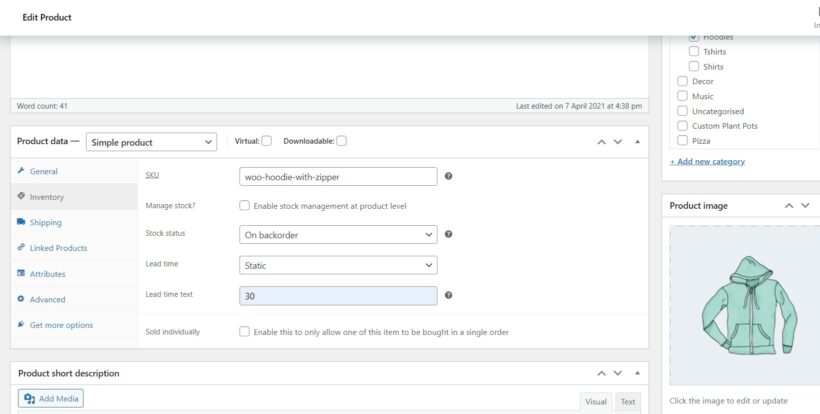The image size is (820, 414).
Task: Click the Add new category link
Action: pos(707,162)
